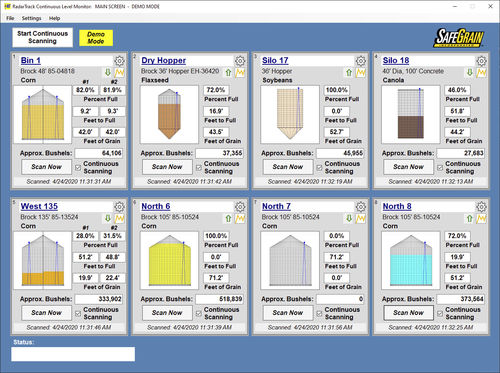The image size is (500, 373).
Task: Open the Settings menu
Action: point(32,18)
